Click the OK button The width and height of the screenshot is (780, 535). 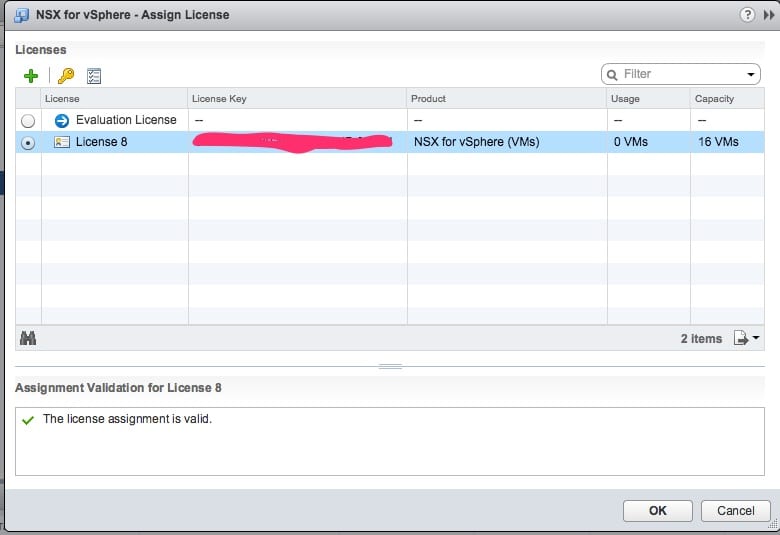click(657, 510)
